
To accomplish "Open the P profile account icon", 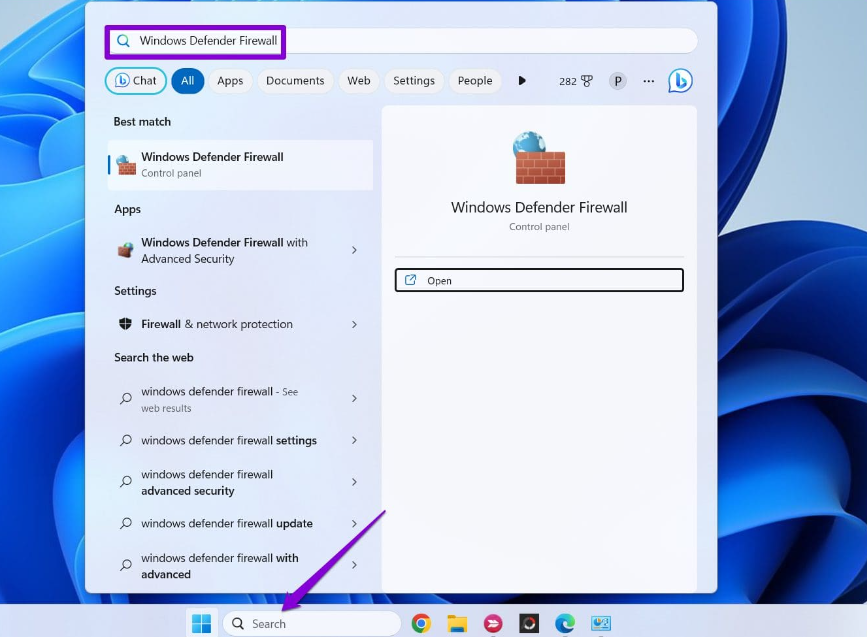I will tap(618, 81).
